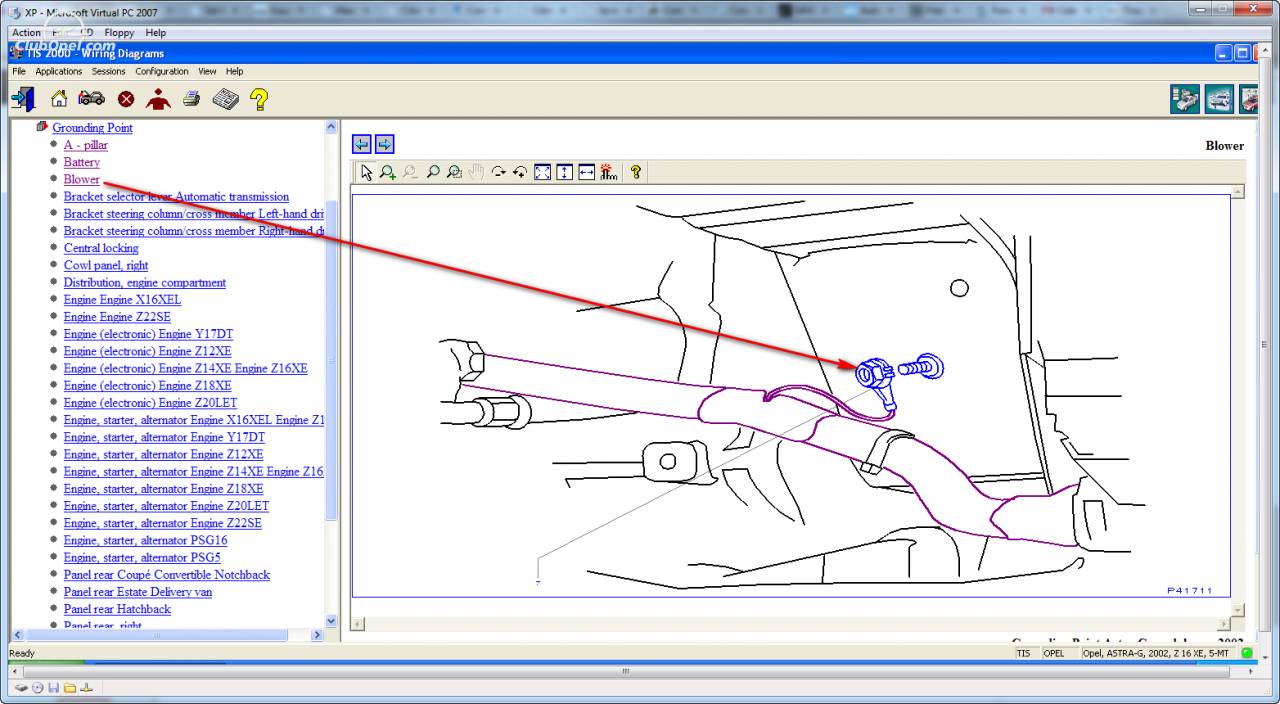This screenshot has height=704, width=1280.
Task: Toggle the hotspot highlight icon
Action: click(x=608, y=172)
